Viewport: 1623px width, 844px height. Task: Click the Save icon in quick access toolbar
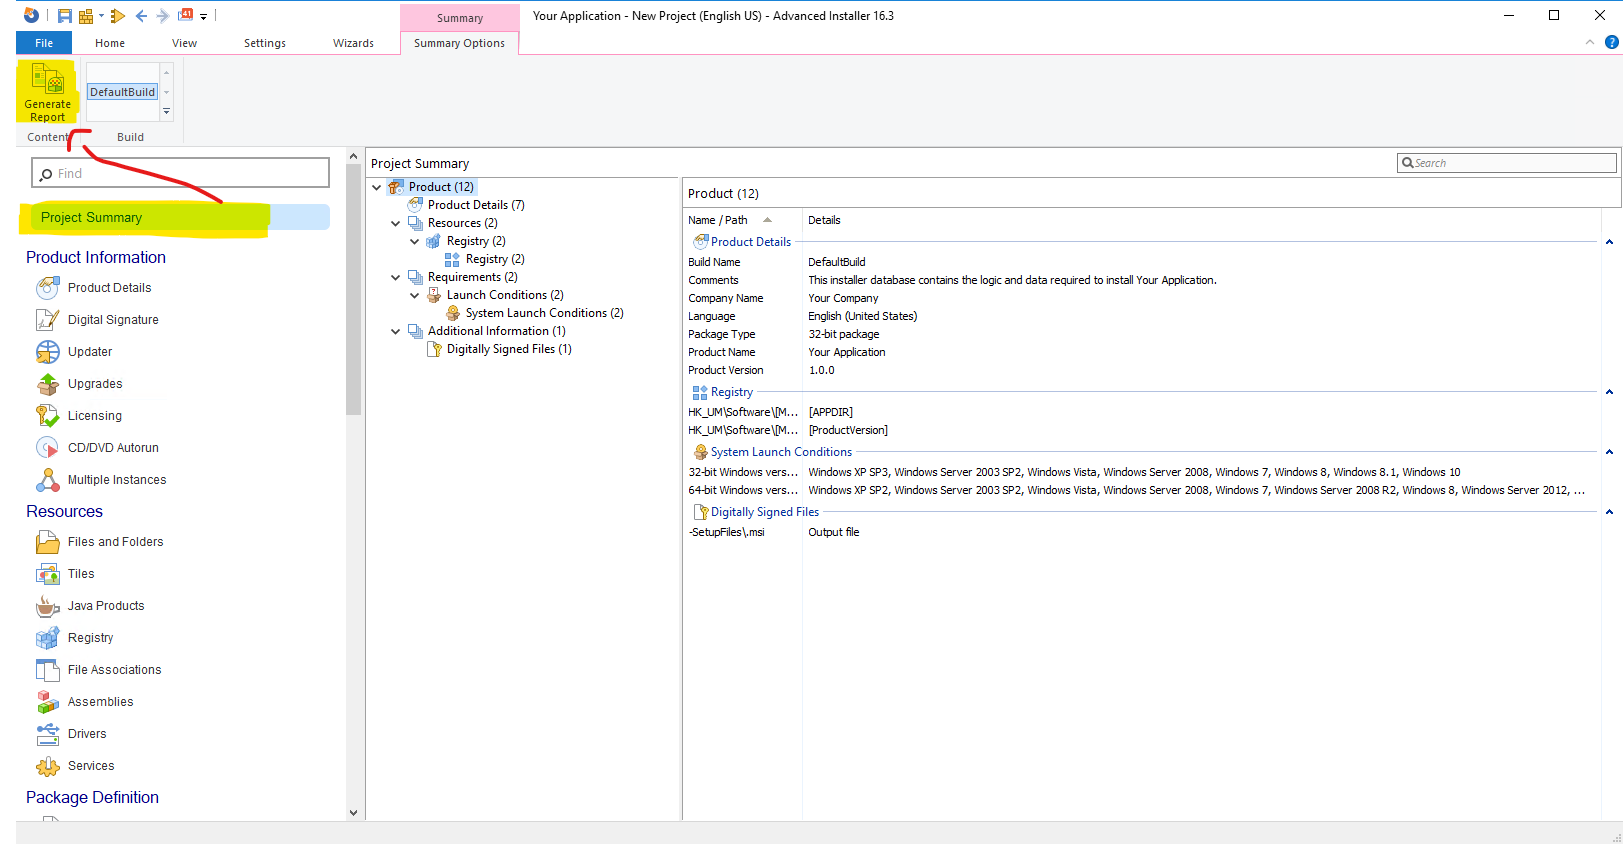pyautogui.click(x=64, y=16)
